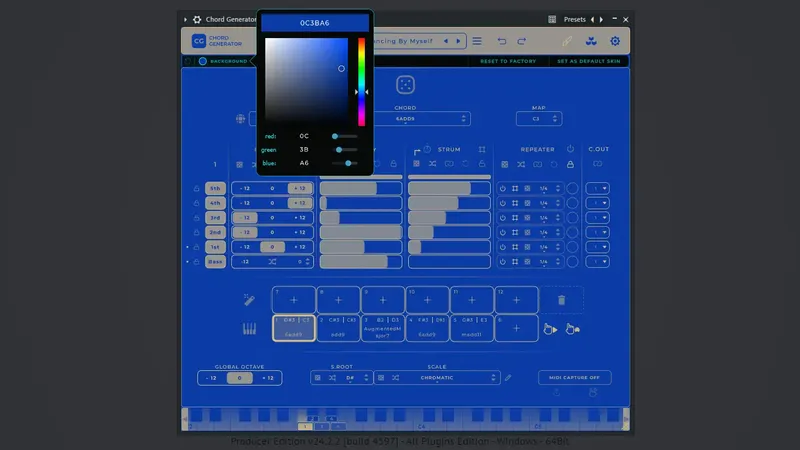
Task: Click the grid icon in Strum header
Action: click(482, 149)
